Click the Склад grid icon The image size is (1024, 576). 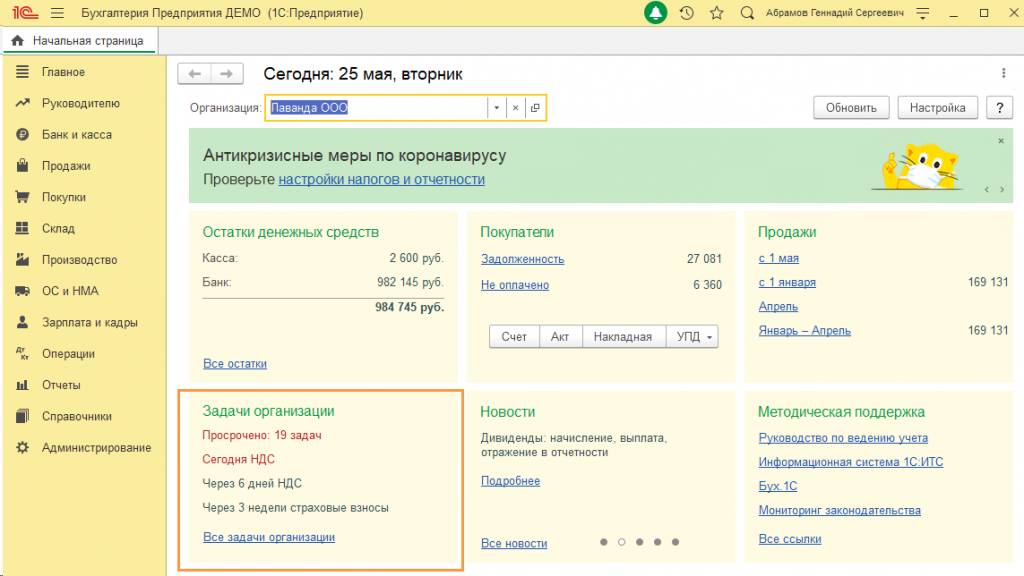[x=22, y=229]
